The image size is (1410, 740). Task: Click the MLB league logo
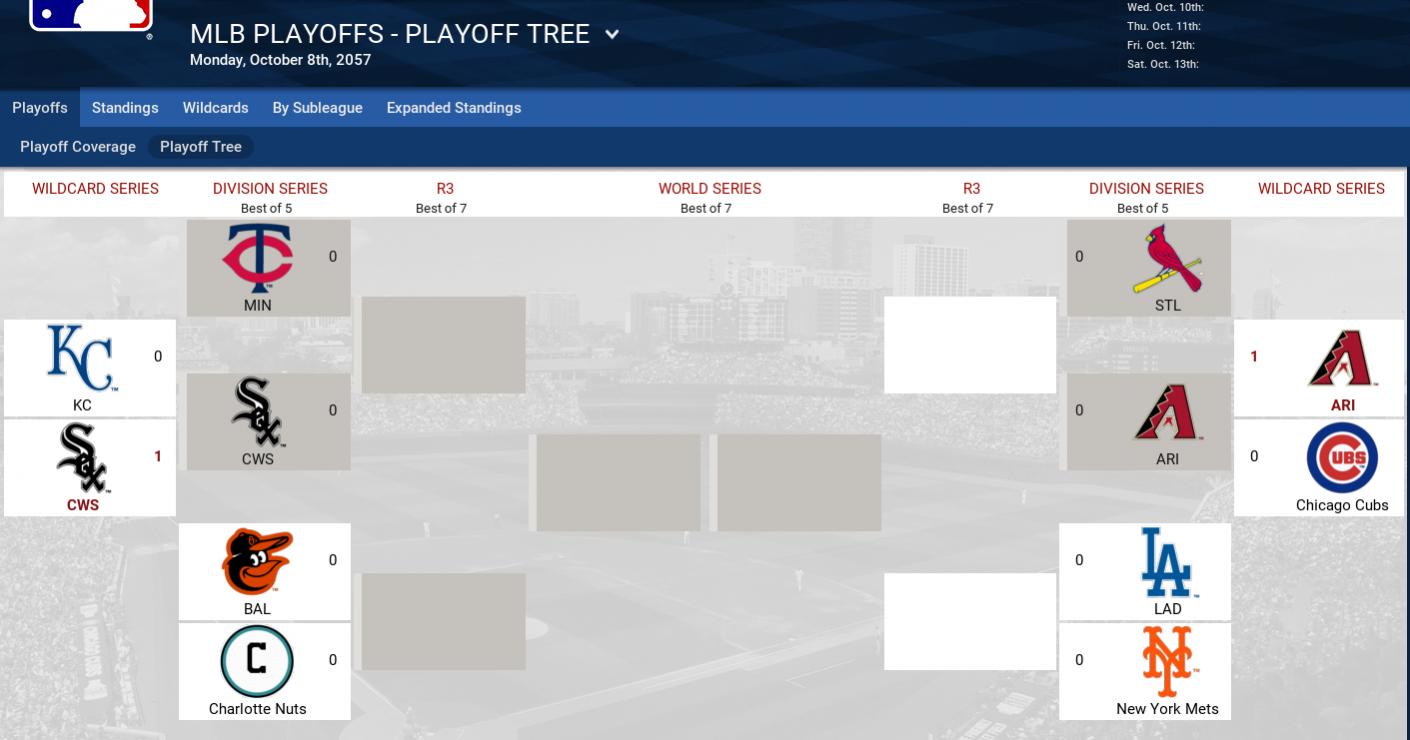[x=91, y=14]
